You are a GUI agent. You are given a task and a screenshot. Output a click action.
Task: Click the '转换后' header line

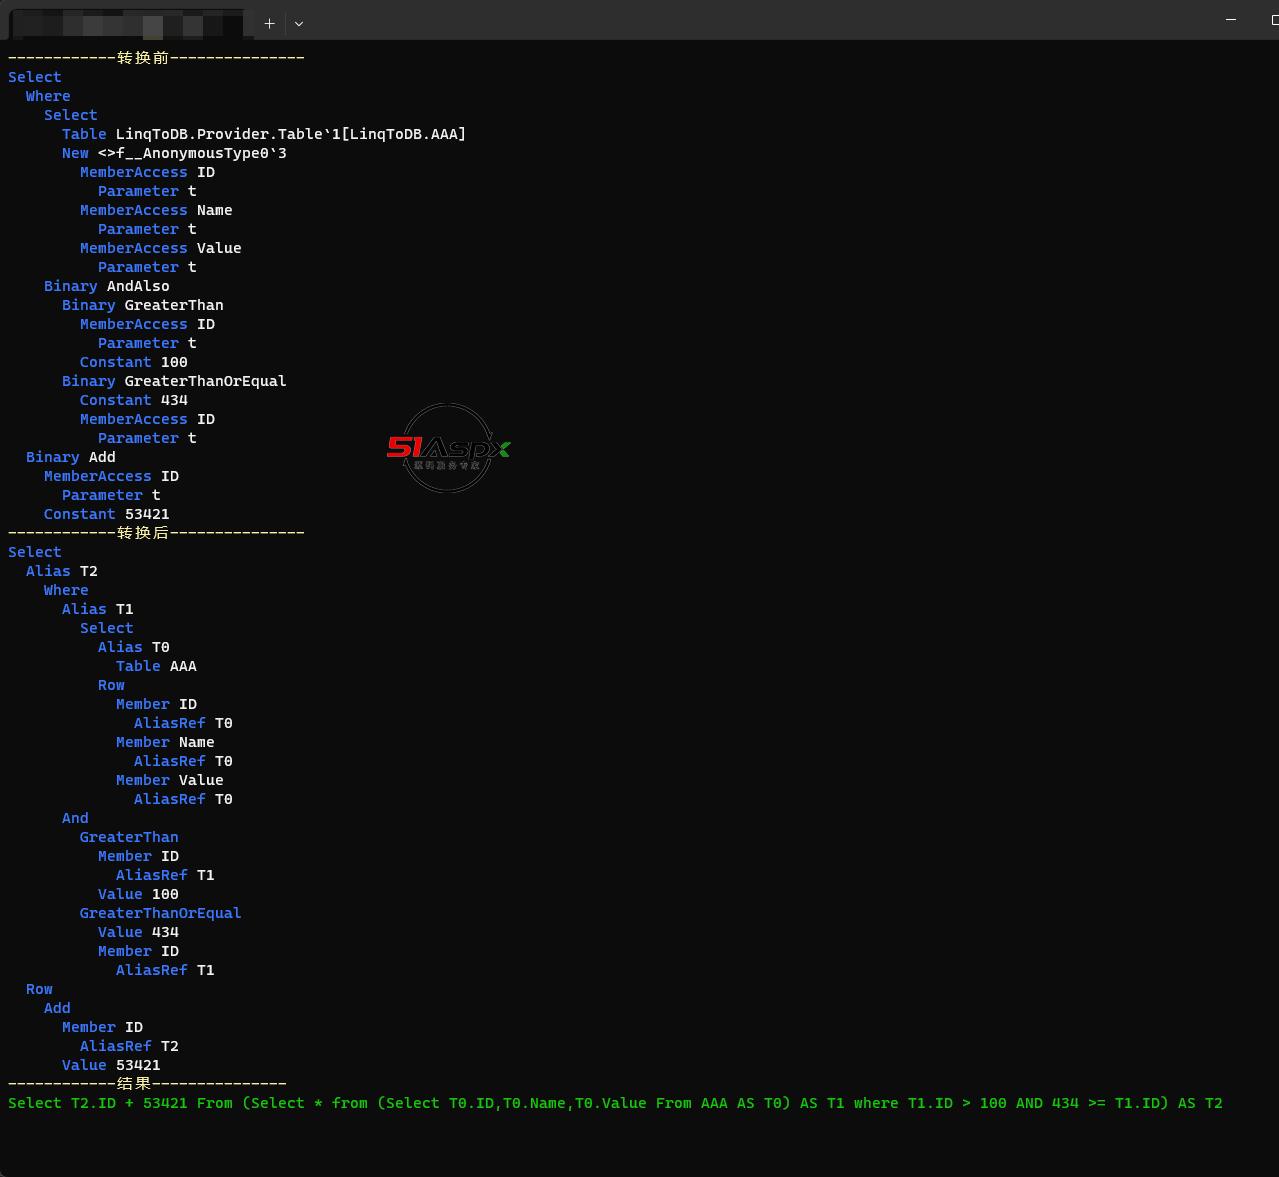(156, 533)
